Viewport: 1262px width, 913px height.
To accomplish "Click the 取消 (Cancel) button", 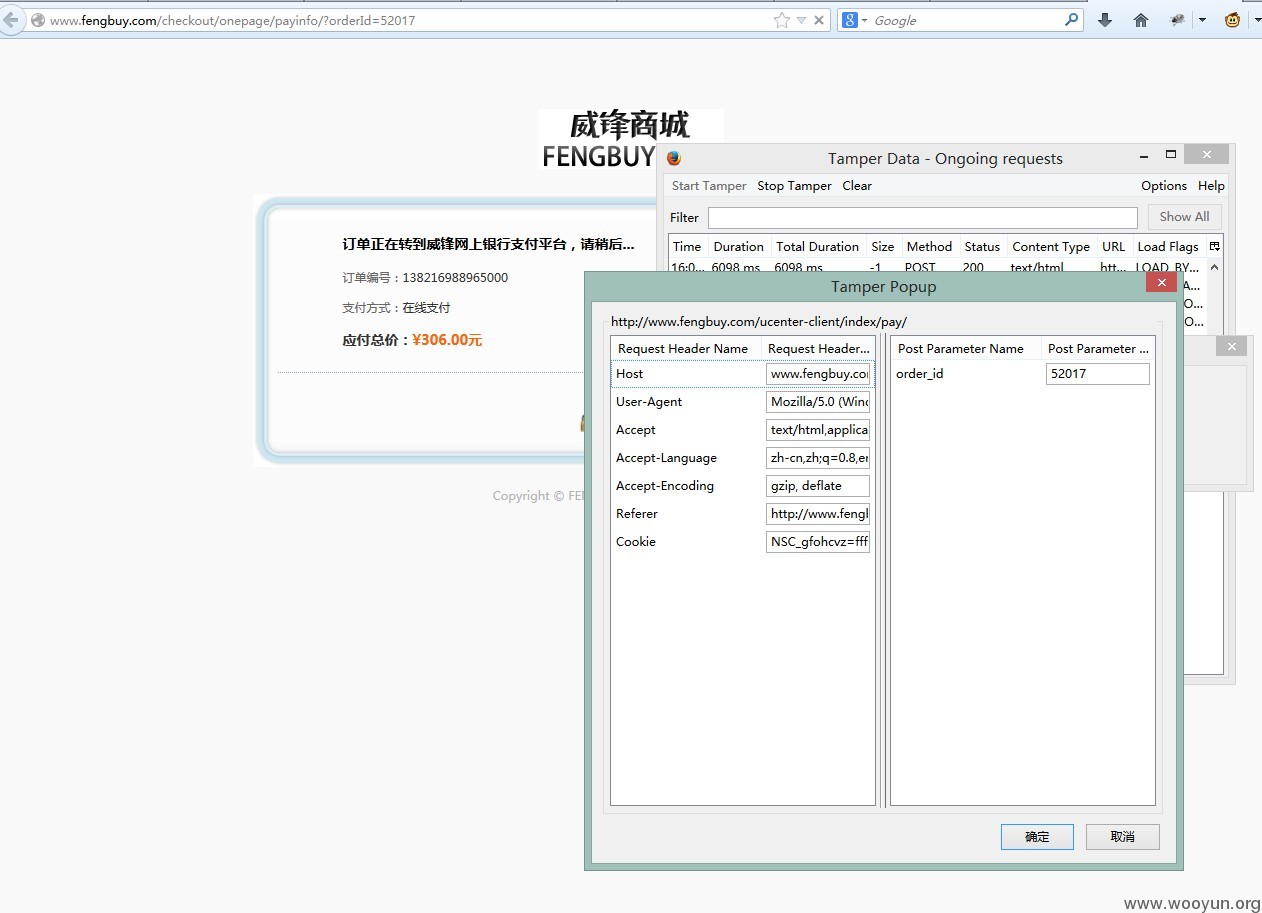I will [1122, 837].
